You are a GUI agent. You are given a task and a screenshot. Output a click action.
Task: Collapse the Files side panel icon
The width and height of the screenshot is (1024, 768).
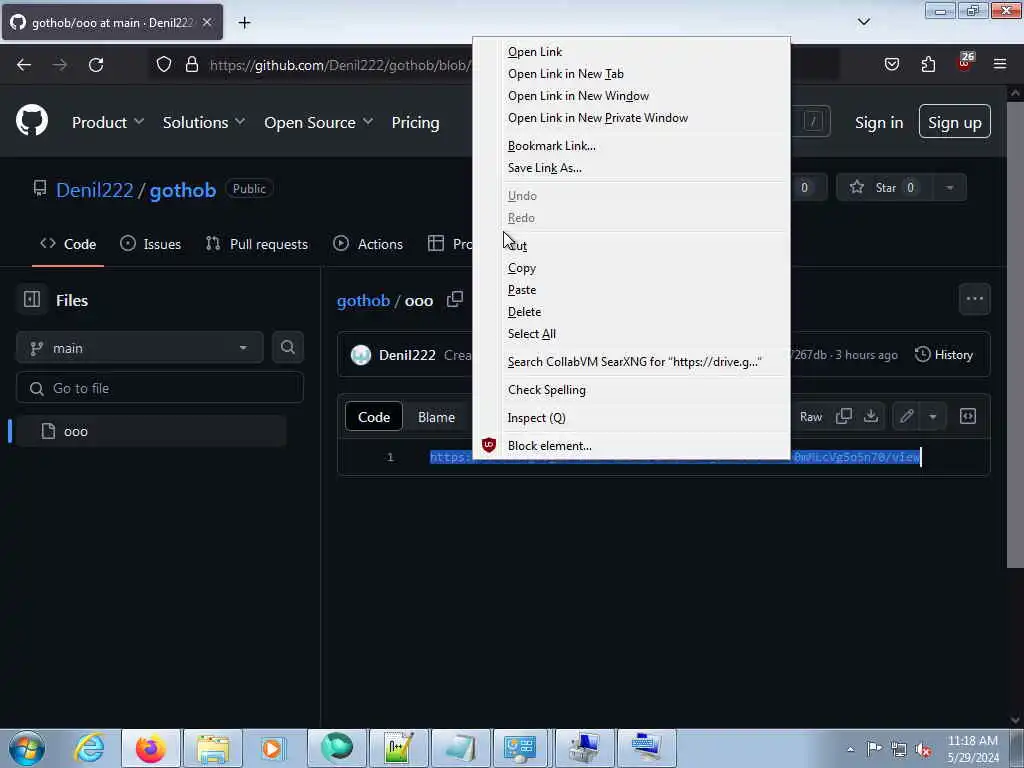(x=31, y=299)
